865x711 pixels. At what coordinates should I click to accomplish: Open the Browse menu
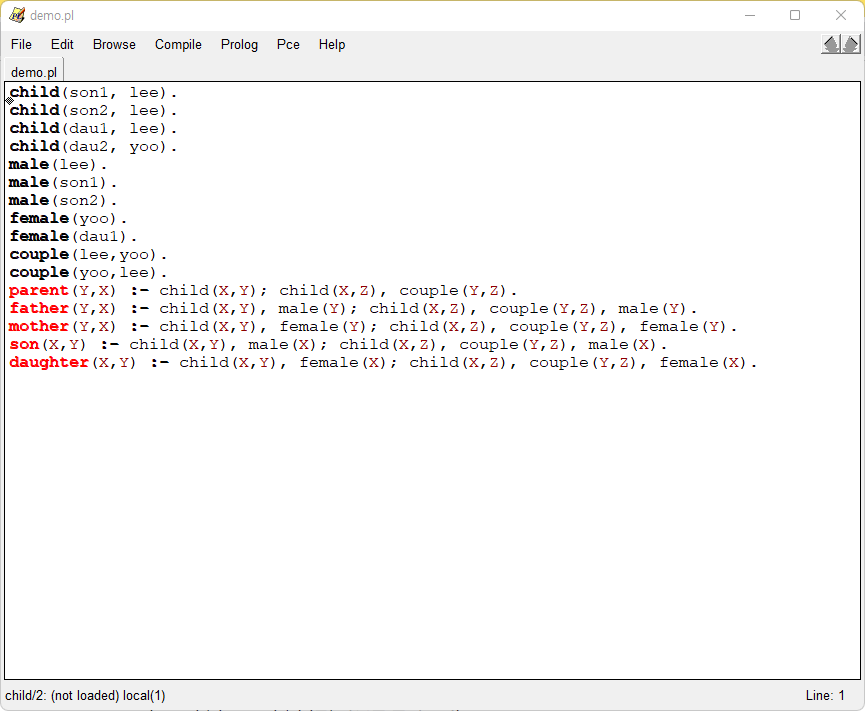click(x=114, y=45)
